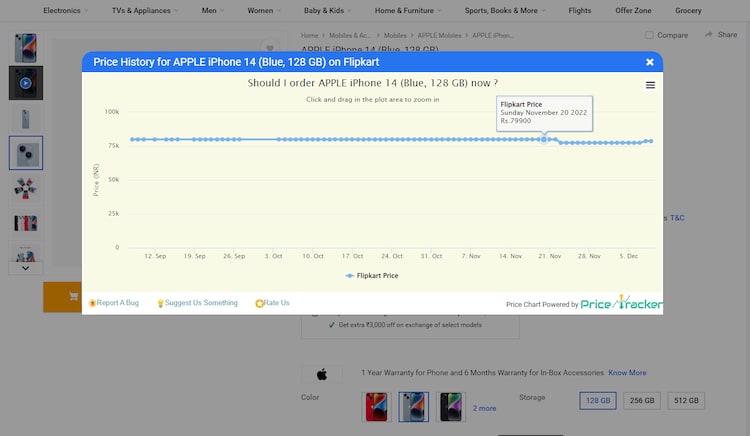
Task: Expand the Electronics category dropdown
Action: click(65, 11)
